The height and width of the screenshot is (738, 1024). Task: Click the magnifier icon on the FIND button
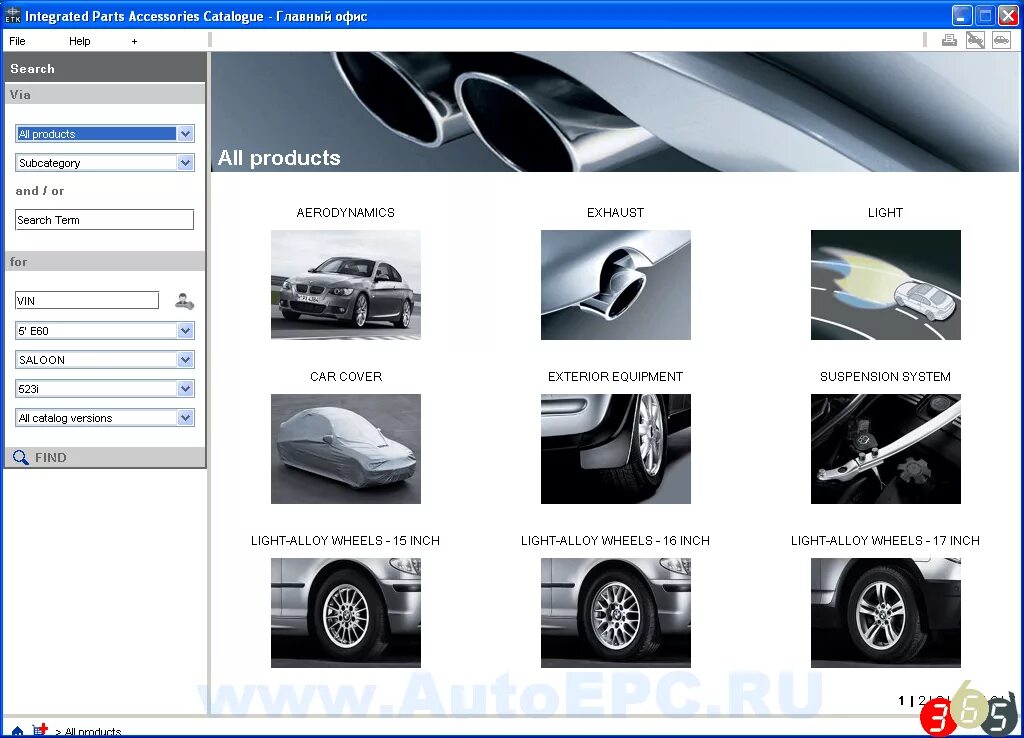(x=22, y=457)
